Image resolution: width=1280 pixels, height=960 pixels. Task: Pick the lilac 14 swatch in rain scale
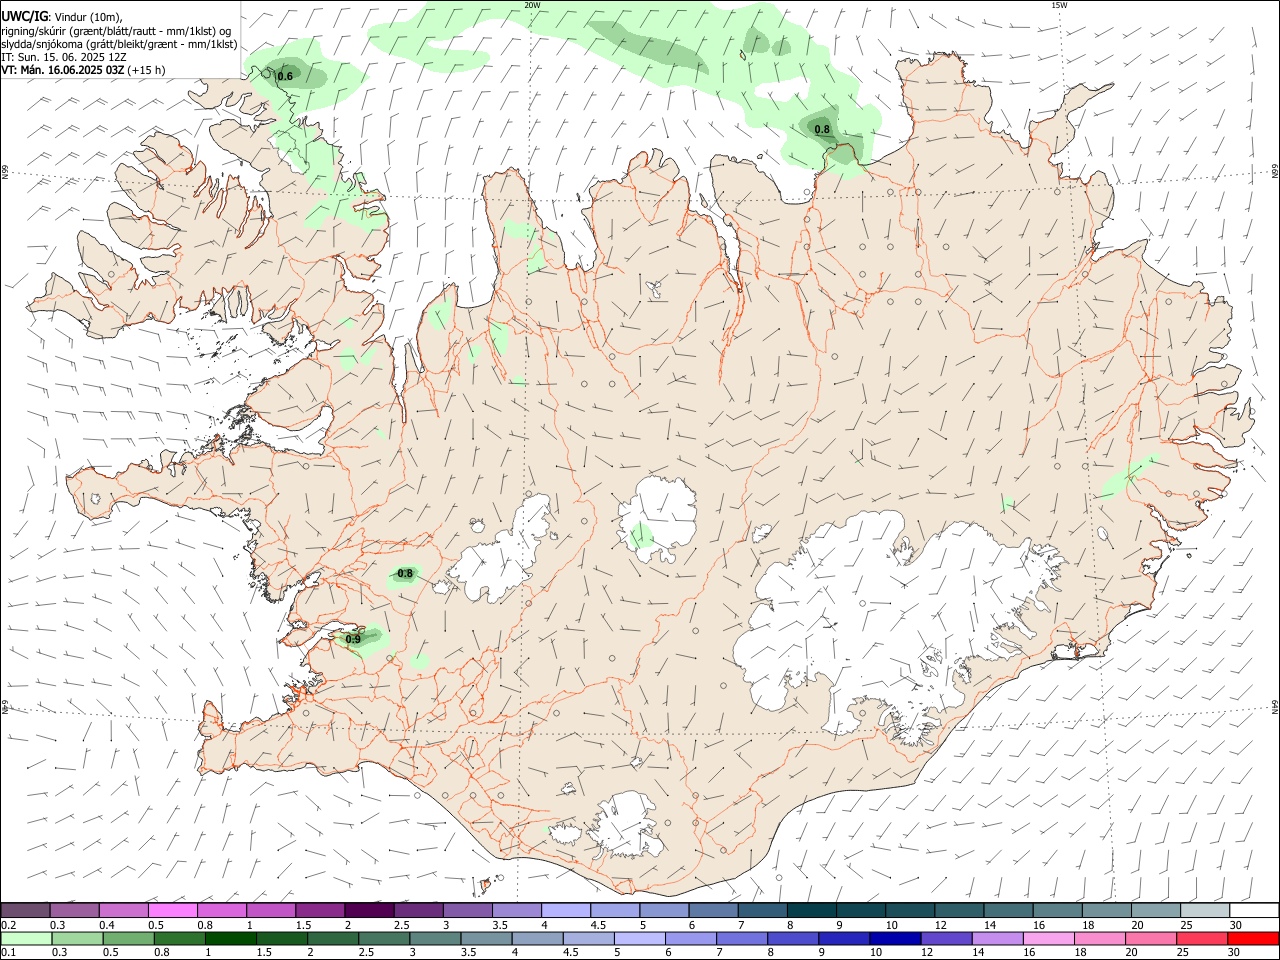click(997, 938)
